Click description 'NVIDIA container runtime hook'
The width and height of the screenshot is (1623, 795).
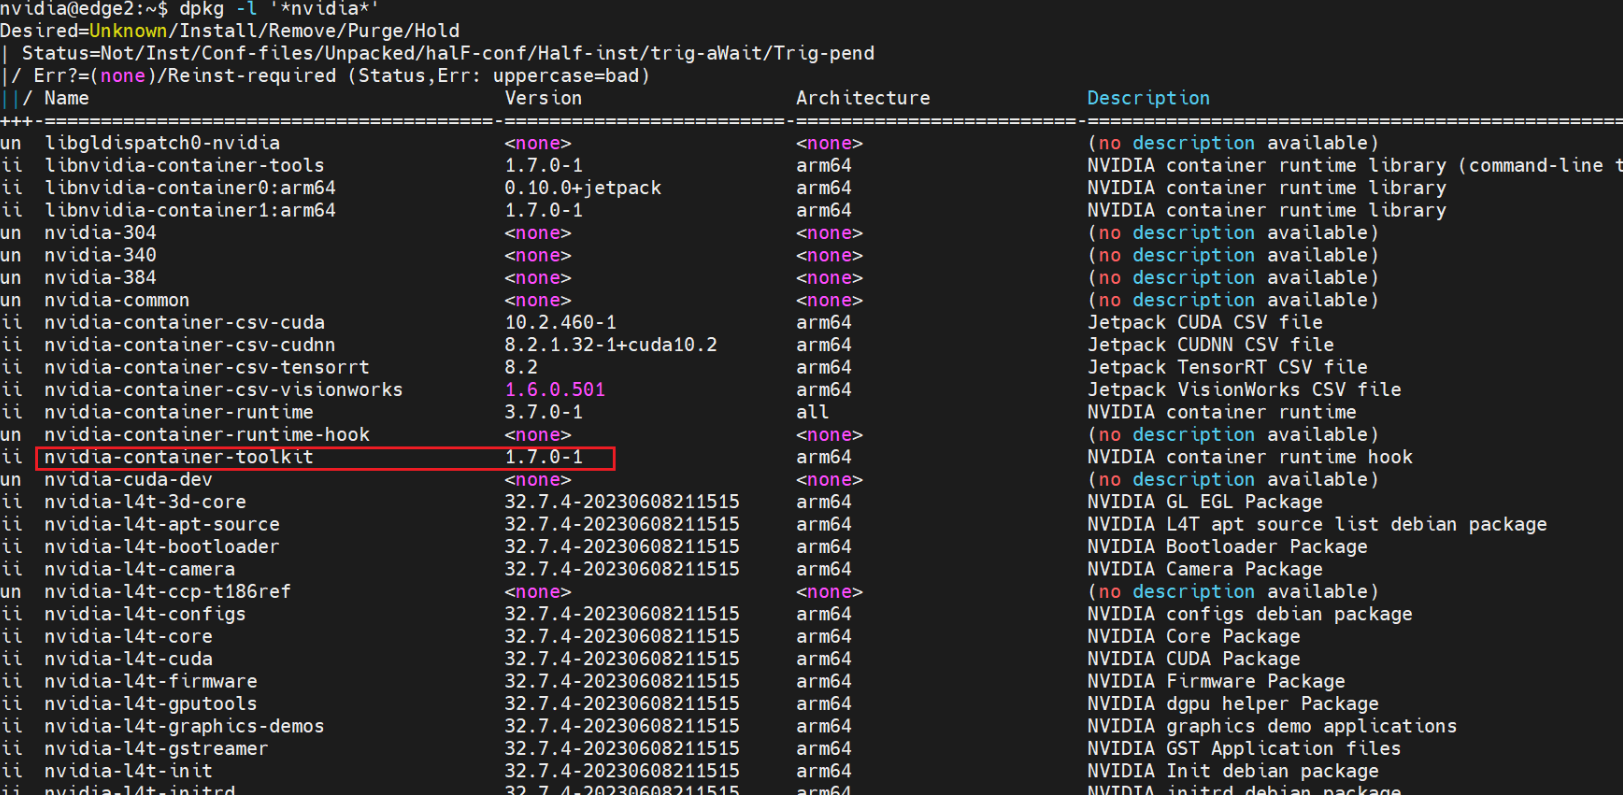click(x=1250, y=457)
